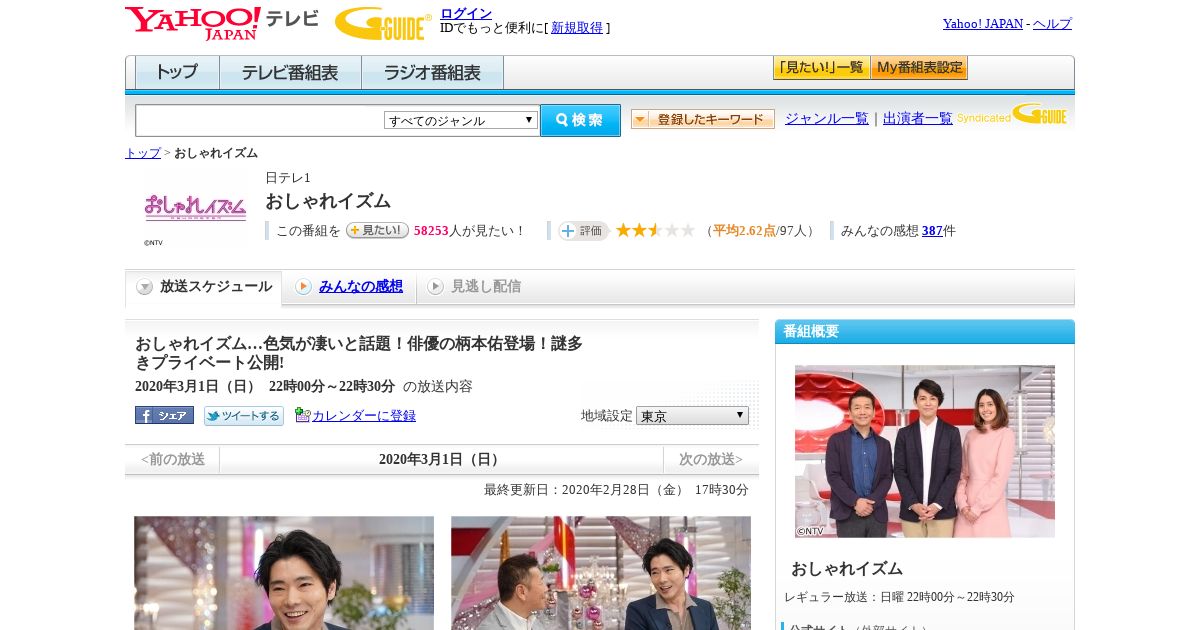Viewport: 1200px width, 630px height.
Task: Click the Yahoo! JAPAN テレビ logo
Action: click(x=222, y=23)
